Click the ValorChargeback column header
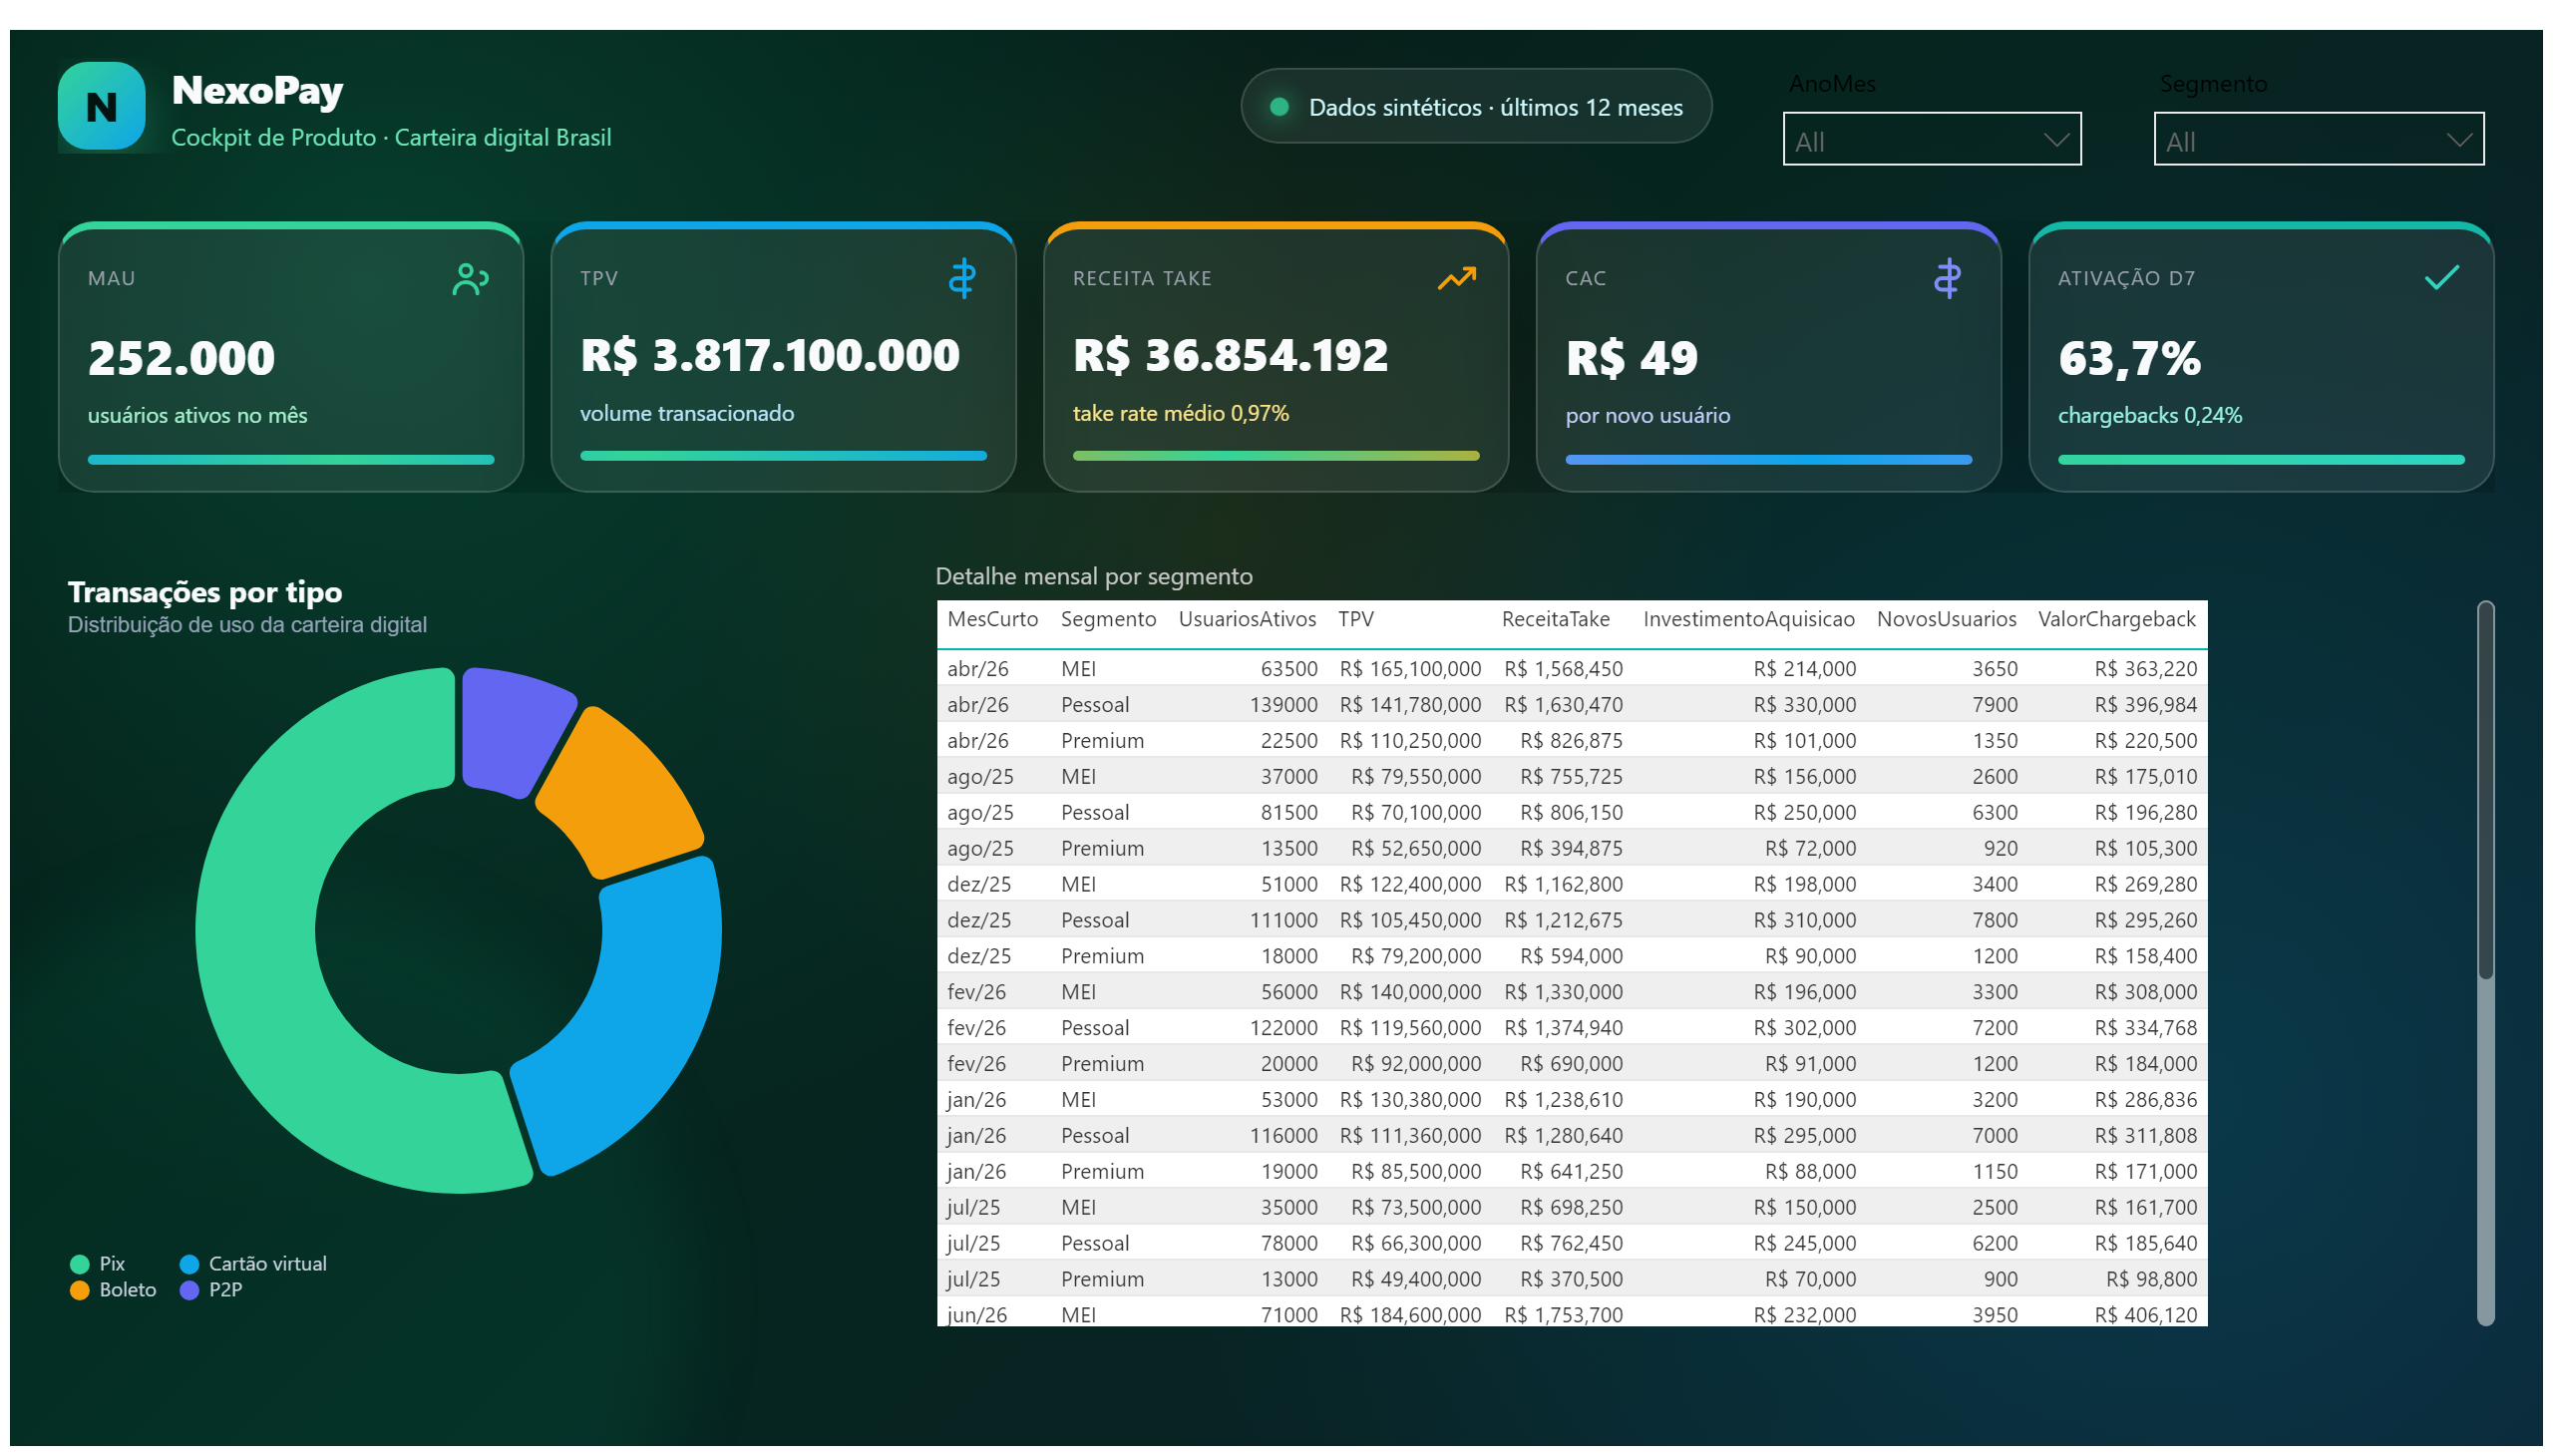The width and height of the screenshot is (2553, 1456). coord(2116,619)
